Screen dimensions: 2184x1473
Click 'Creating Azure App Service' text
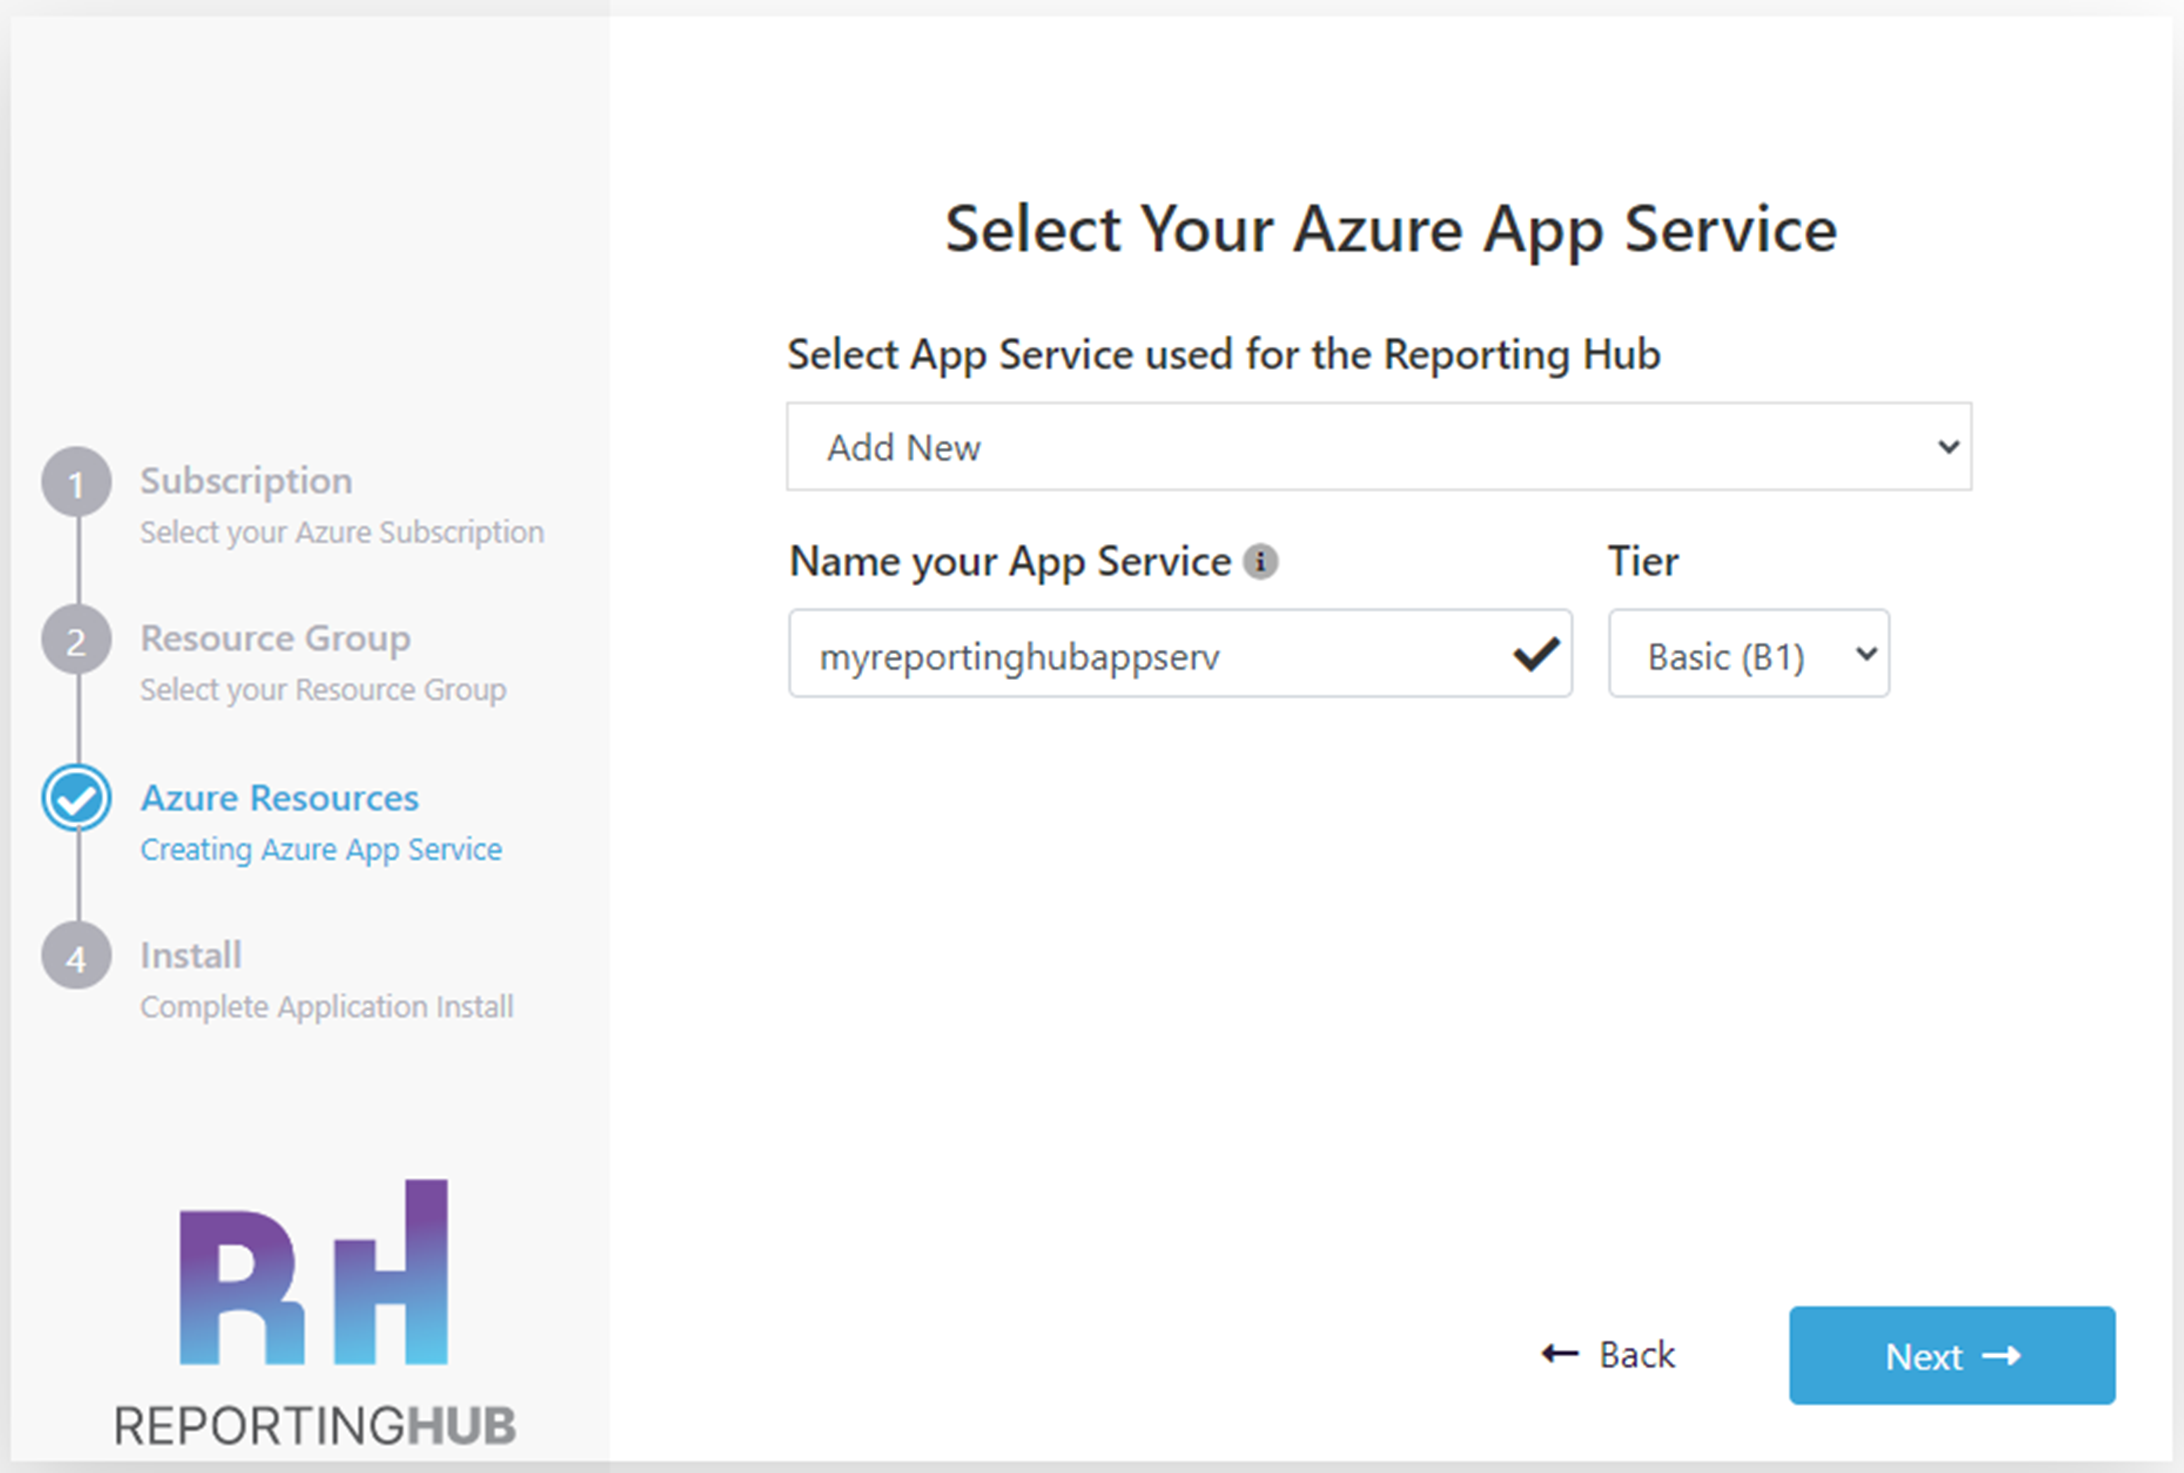321,849
